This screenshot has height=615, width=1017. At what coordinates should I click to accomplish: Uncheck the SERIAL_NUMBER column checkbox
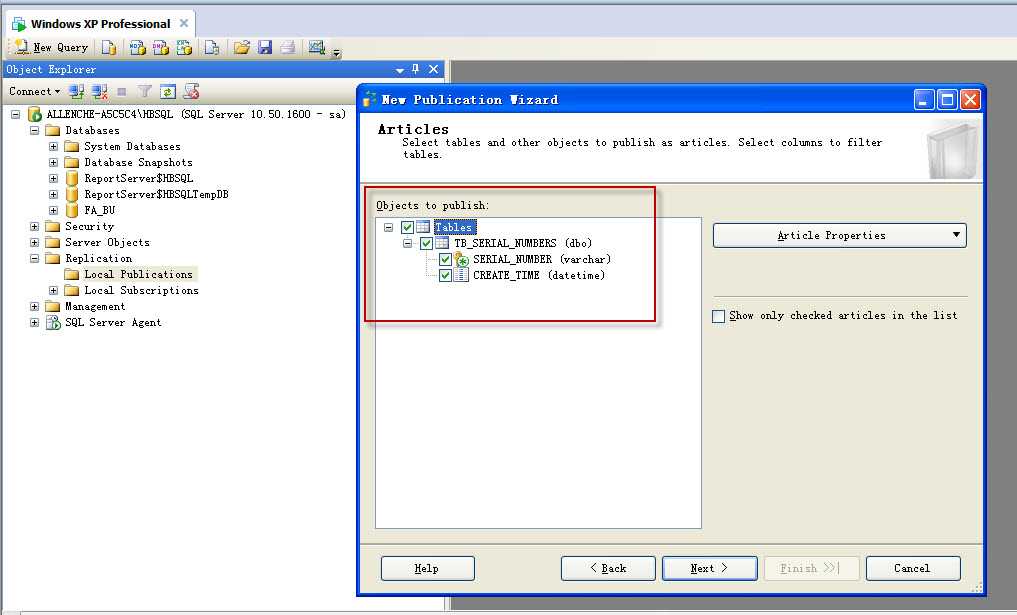[x=445, y=259]
